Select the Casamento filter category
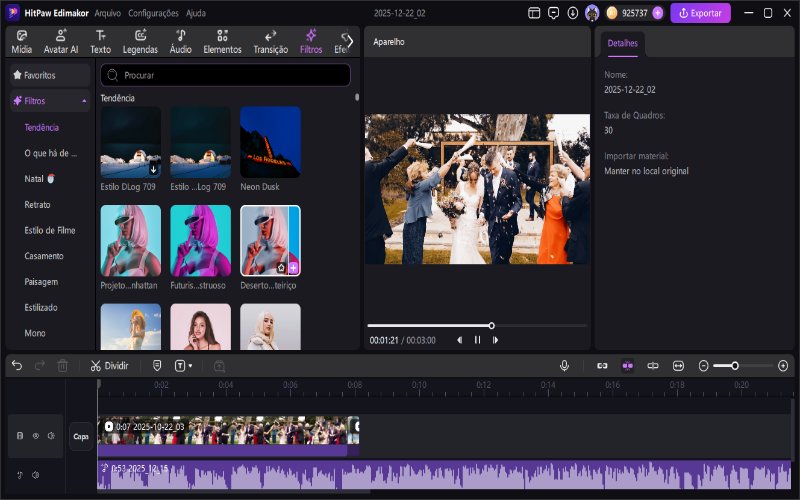The width and height of the screenshot is (800, 500). (44, 256)
